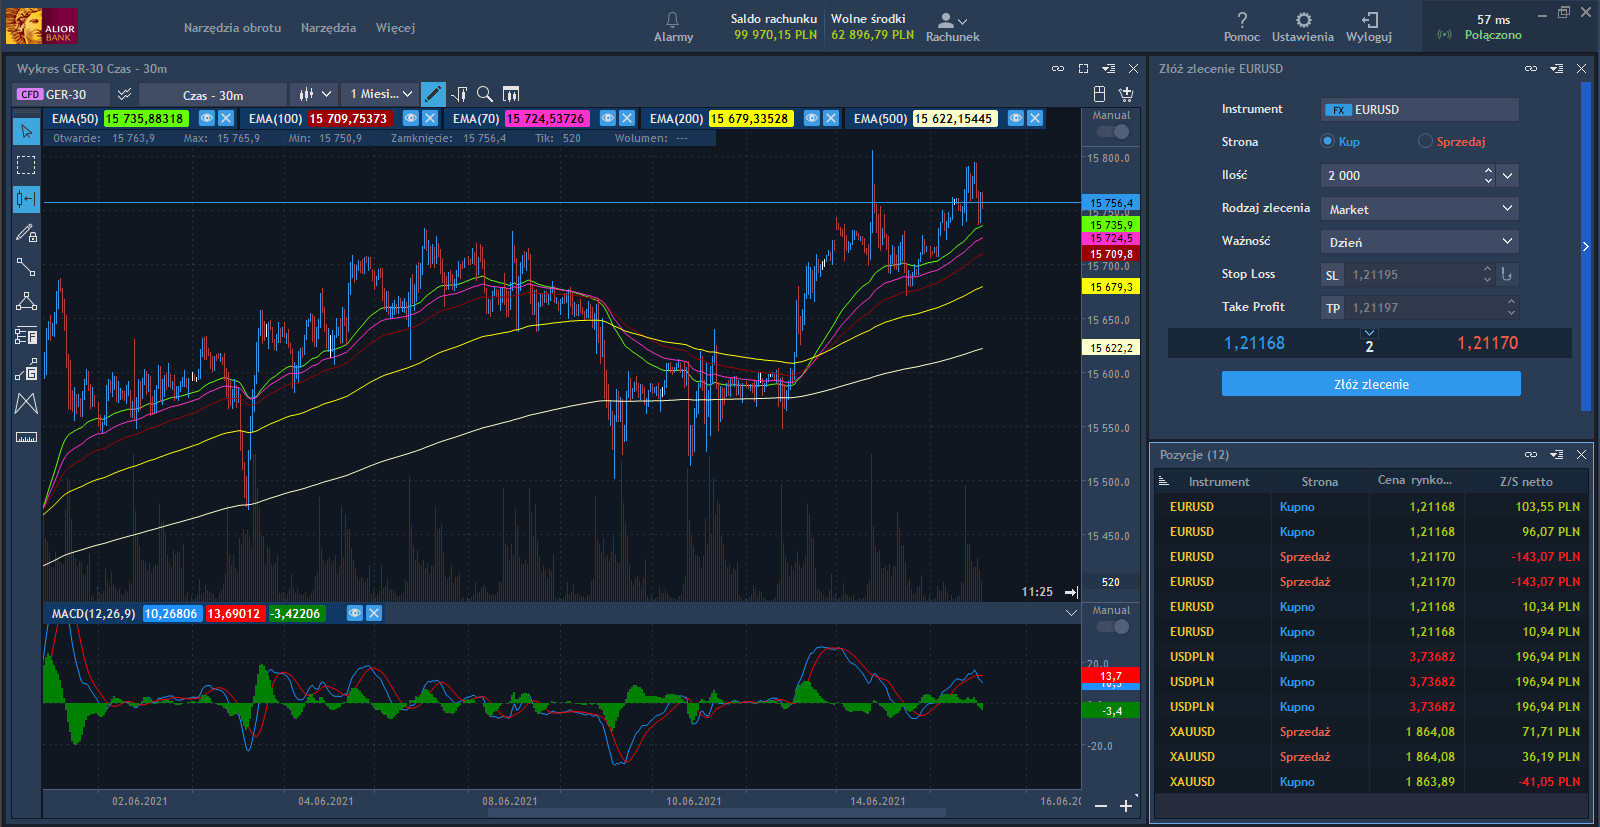Enable SL stop loss button

pyautogui.click(x=1331, y=275)
